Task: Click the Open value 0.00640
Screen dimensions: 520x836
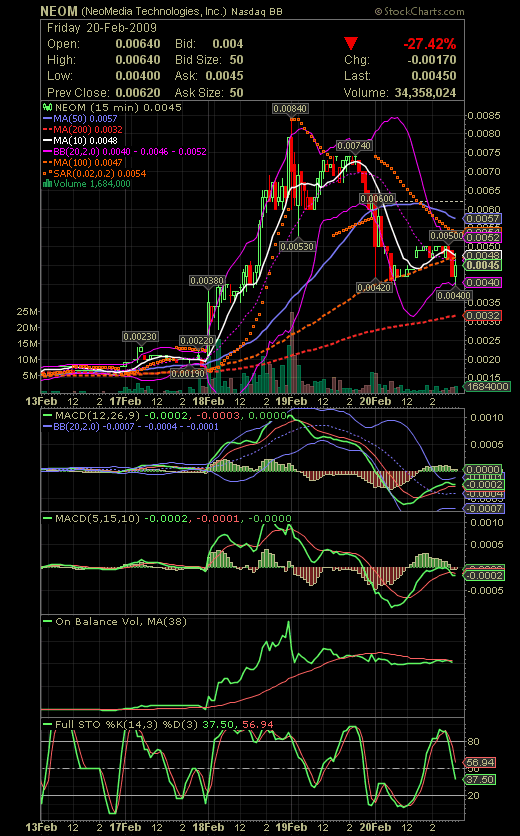Action: (x=138, y=44)
